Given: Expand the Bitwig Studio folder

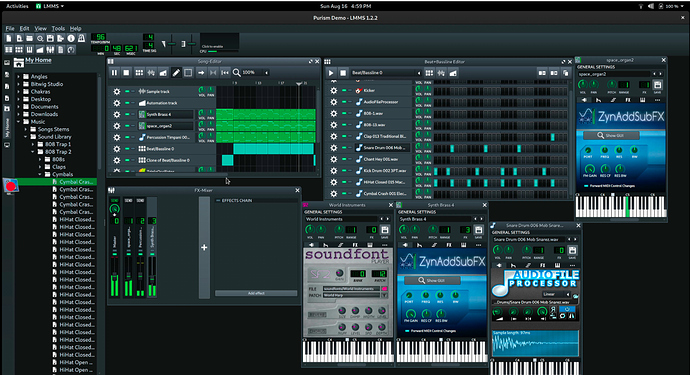Looking at the screenshot, I should (x=18, y=84).
